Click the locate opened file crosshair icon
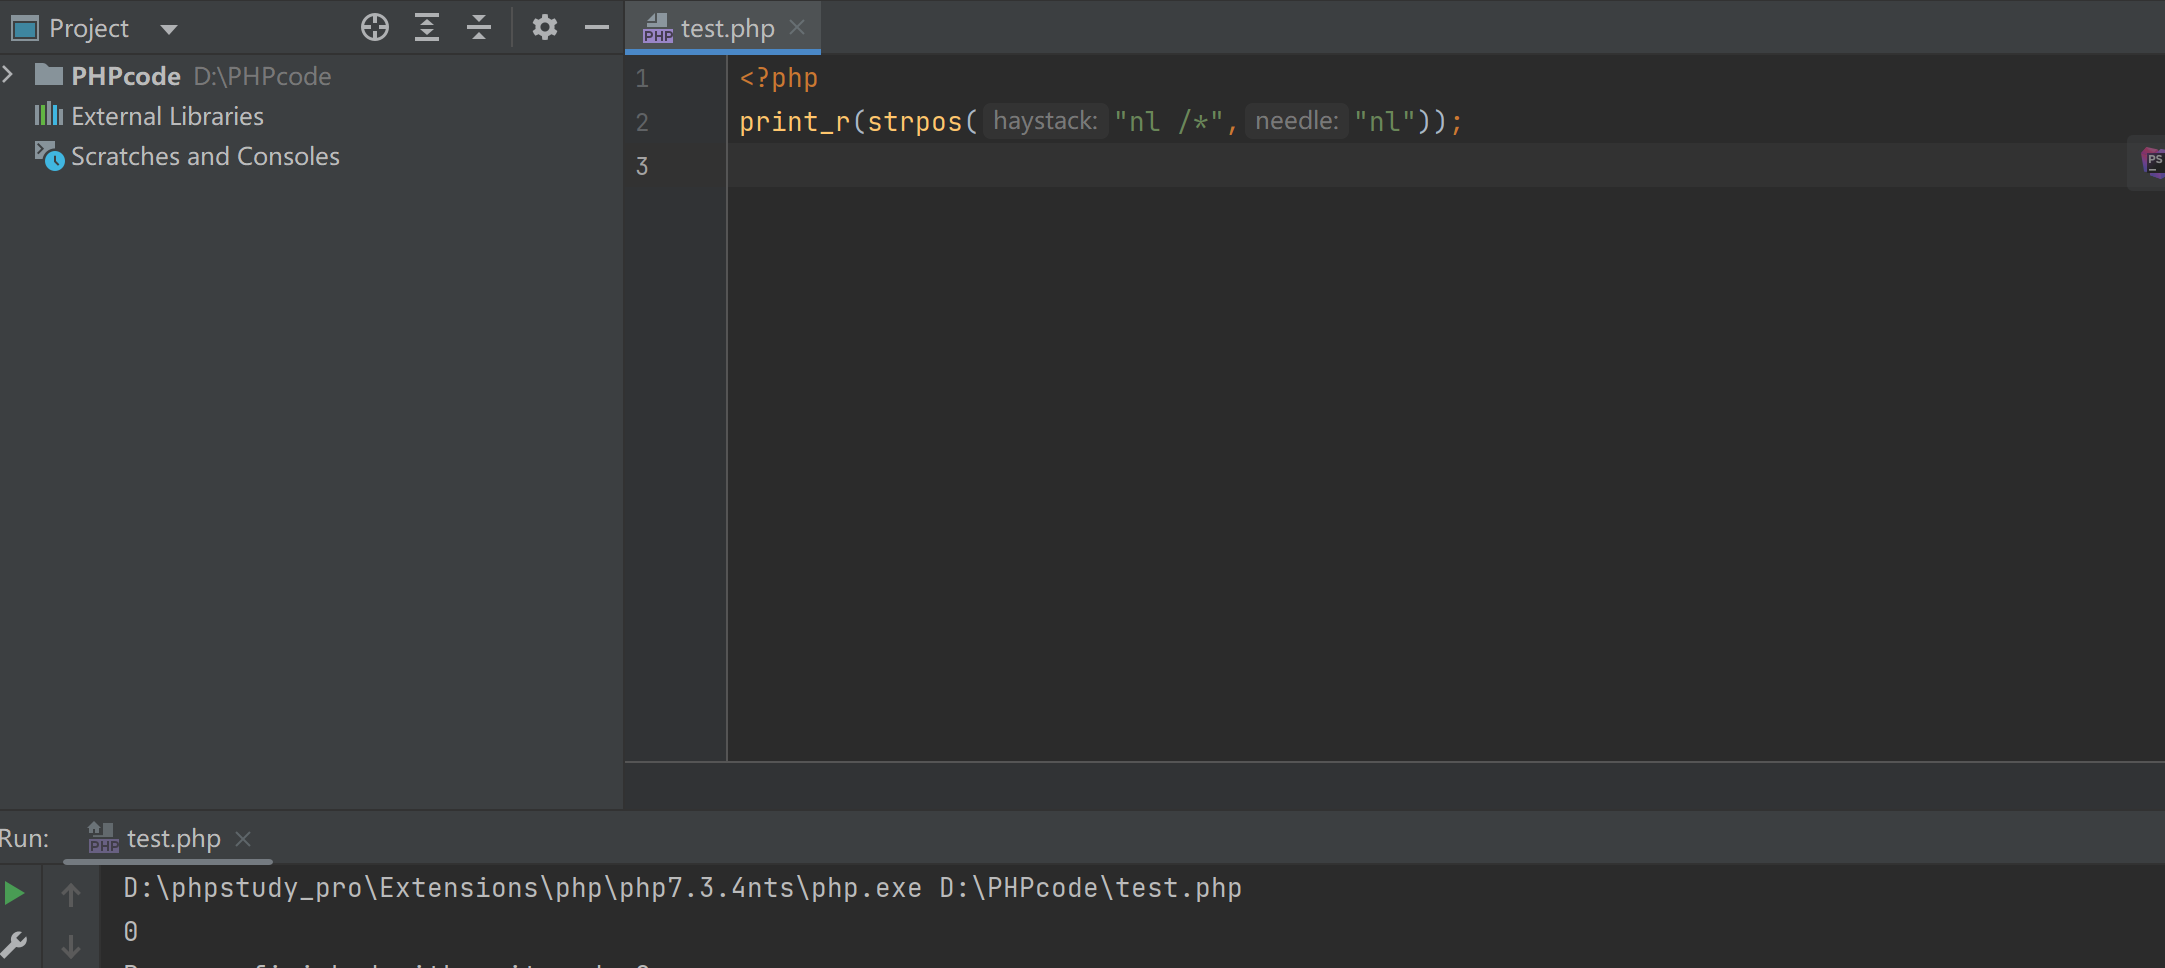Screen dimensions: 2165x968 pyautogui.click(x=375, y=27)
